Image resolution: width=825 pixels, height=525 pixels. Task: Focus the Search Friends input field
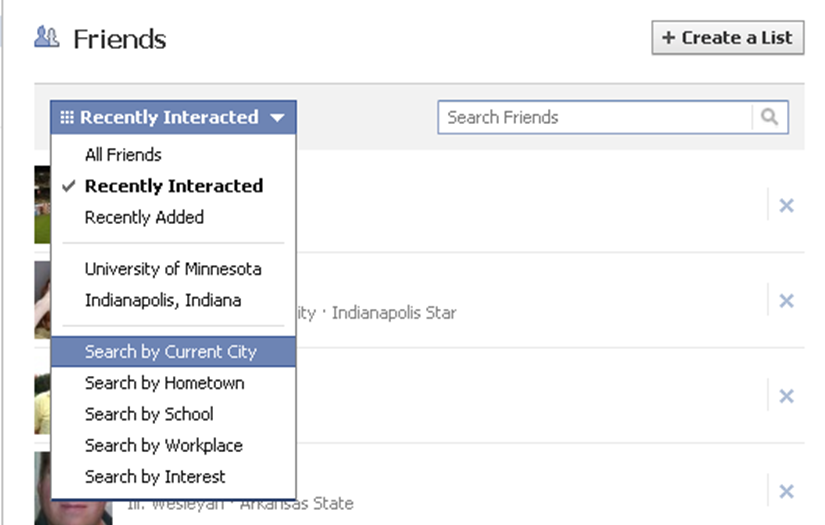pos(595,117)
